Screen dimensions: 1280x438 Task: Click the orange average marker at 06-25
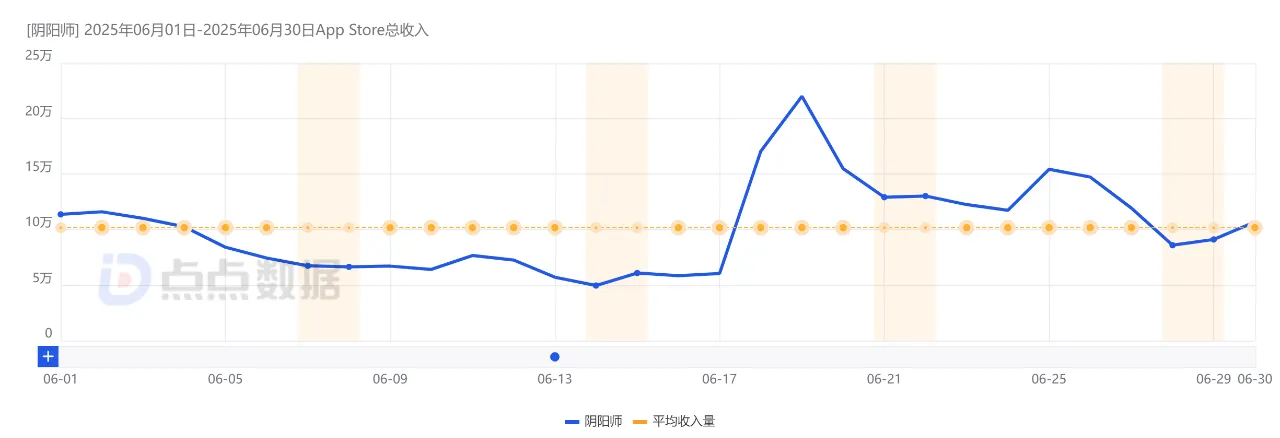[1049, 228]
